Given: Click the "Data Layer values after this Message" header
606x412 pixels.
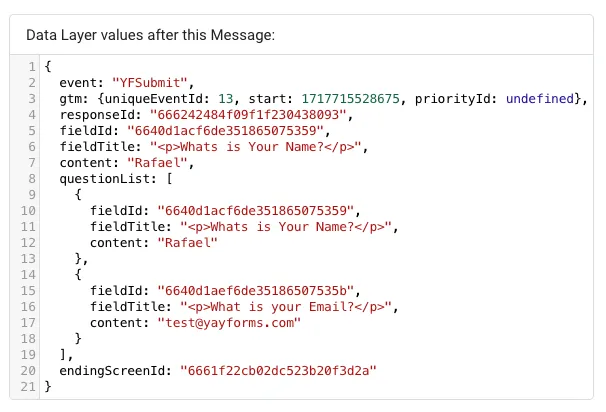Looking at the screenshot, I should tap(150, 34).
